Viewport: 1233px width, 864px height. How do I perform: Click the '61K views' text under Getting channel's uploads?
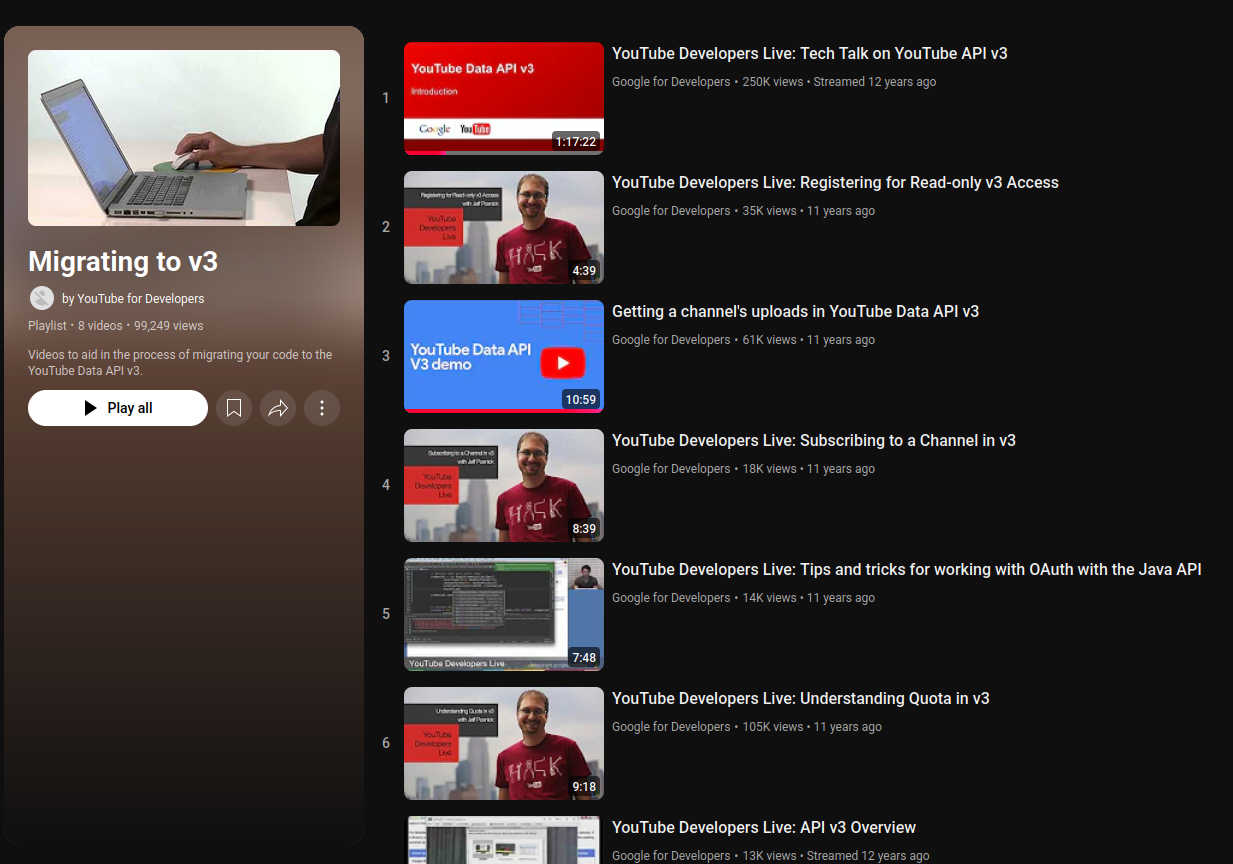point(770,340)
